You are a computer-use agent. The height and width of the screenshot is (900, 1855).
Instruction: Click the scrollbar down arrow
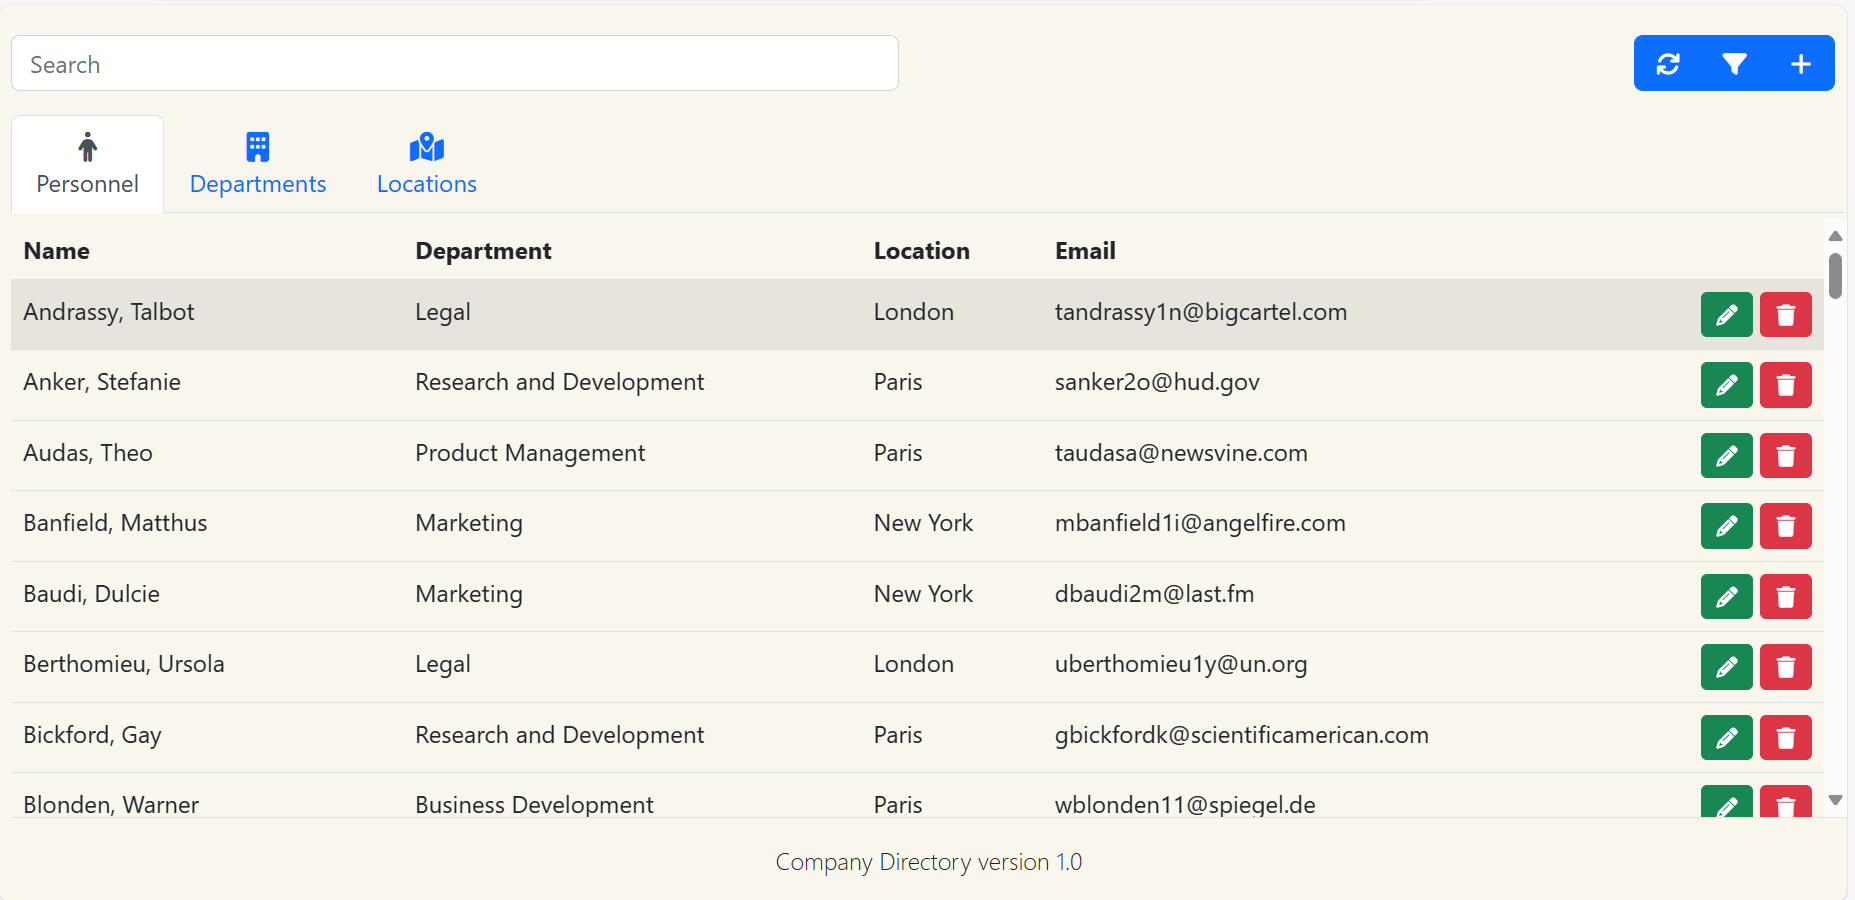[1835, 800]
